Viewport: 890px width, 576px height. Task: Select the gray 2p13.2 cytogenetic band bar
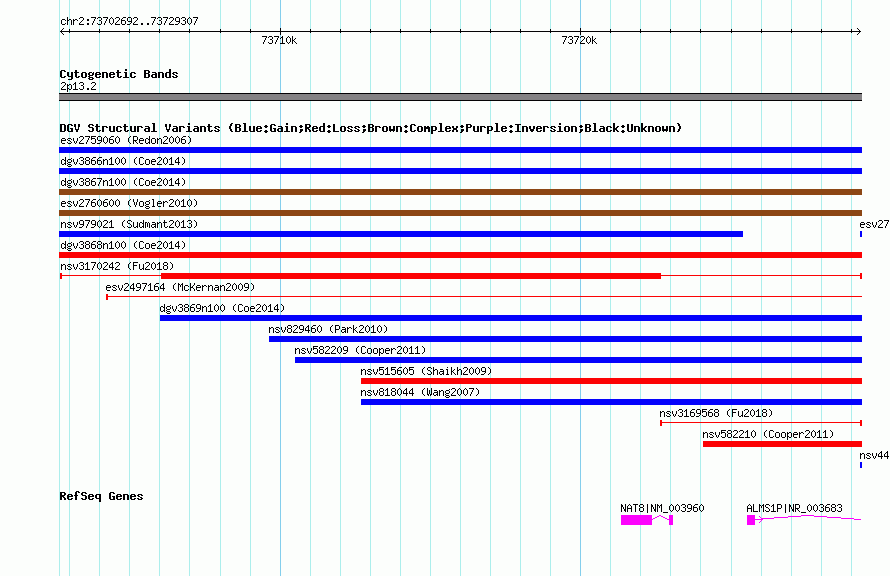(x=460, y=97)
